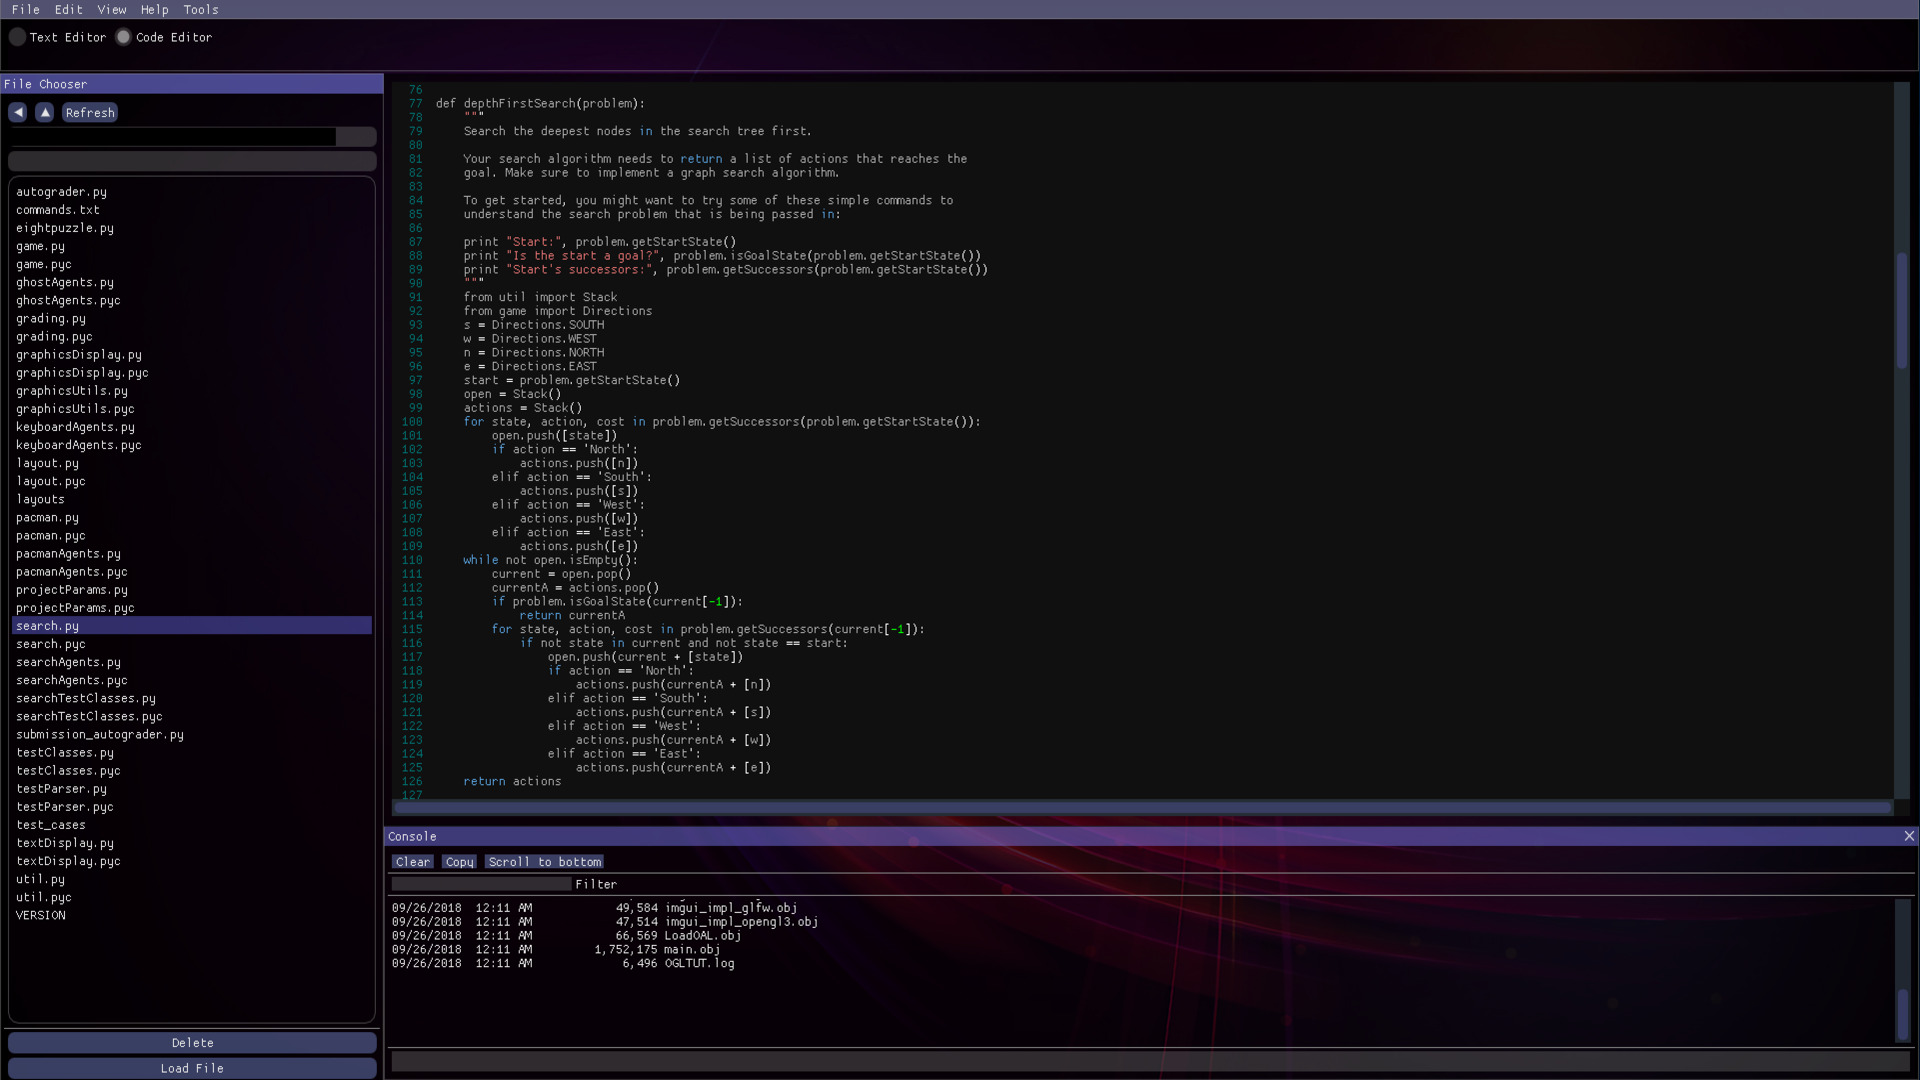Click the console Filter input field

(480, 884)
